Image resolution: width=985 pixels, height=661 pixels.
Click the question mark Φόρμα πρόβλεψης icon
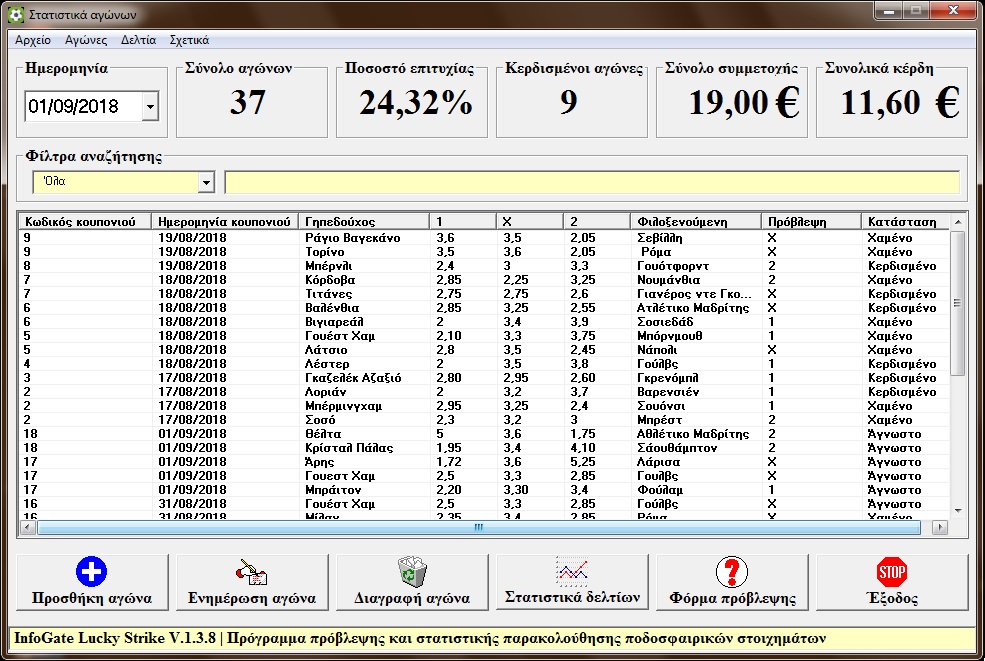click(x=731, y=573)
